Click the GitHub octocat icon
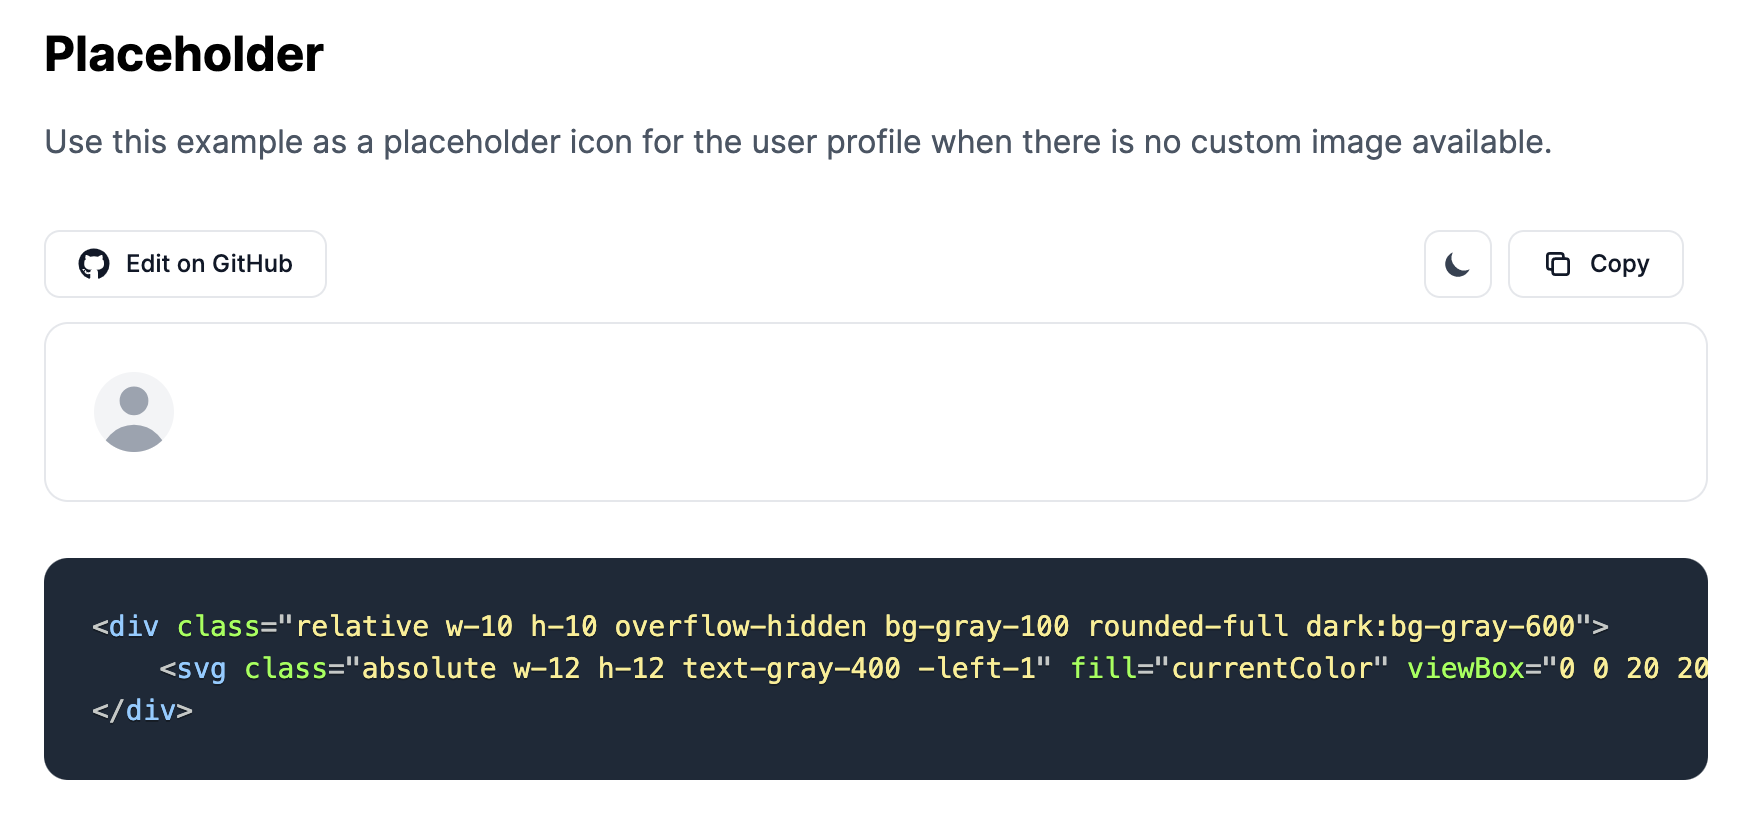 click(x=93, y=264)
